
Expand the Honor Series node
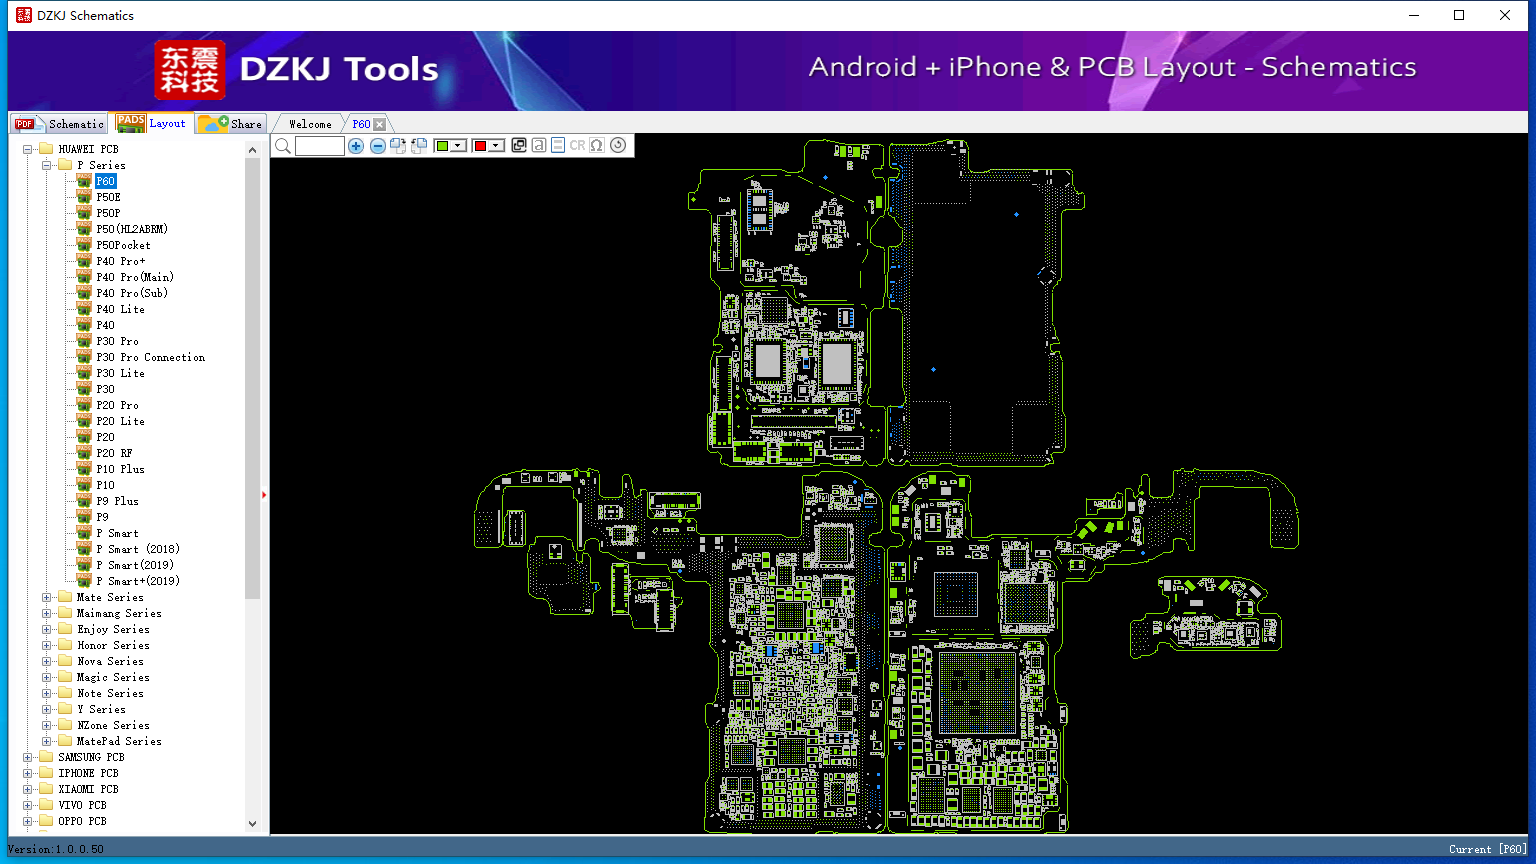[x=47, y=645]
